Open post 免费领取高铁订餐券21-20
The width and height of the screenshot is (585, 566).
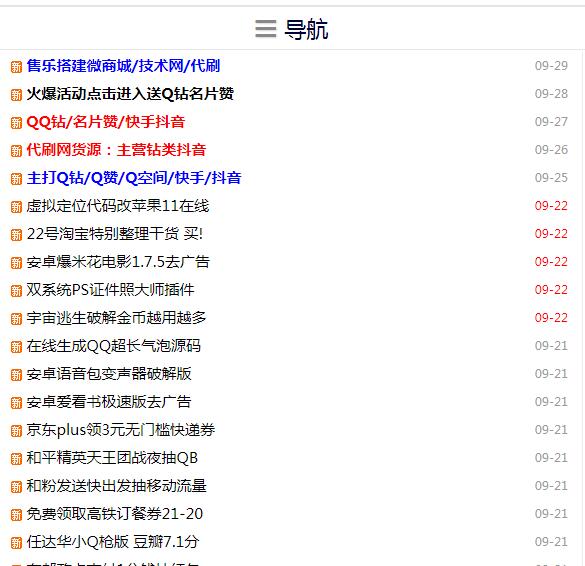click(115, 514)
